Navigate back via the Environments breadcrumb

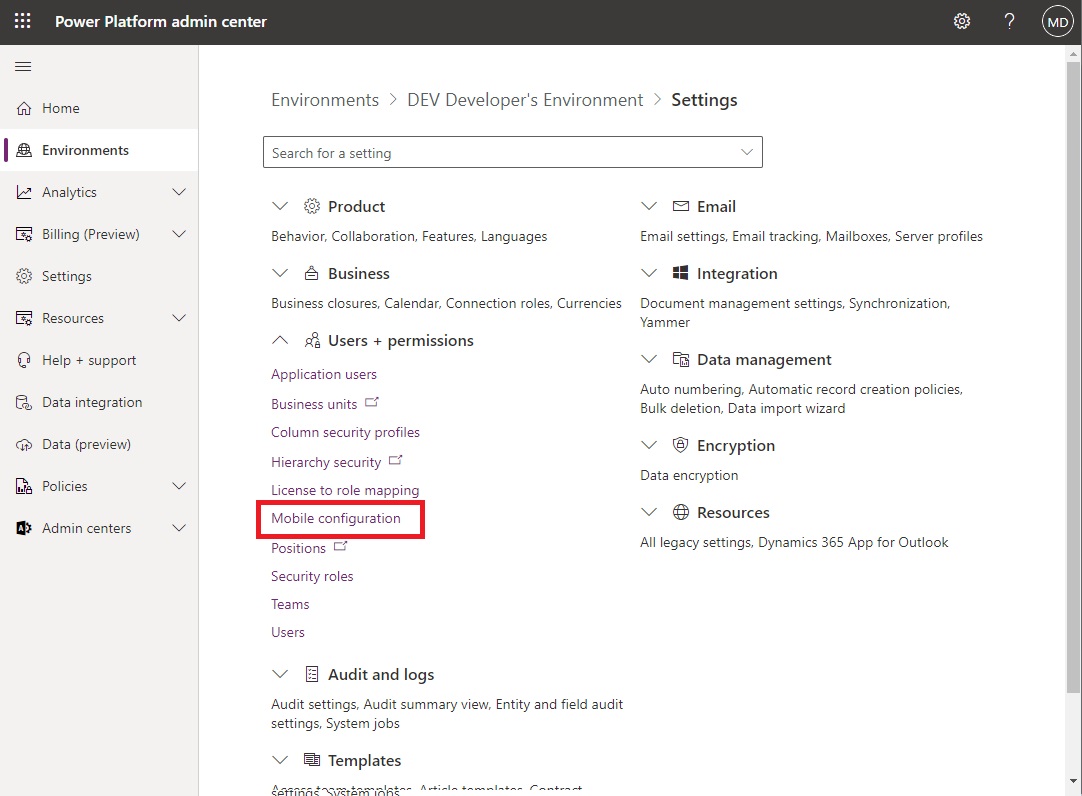pos(325,99)
